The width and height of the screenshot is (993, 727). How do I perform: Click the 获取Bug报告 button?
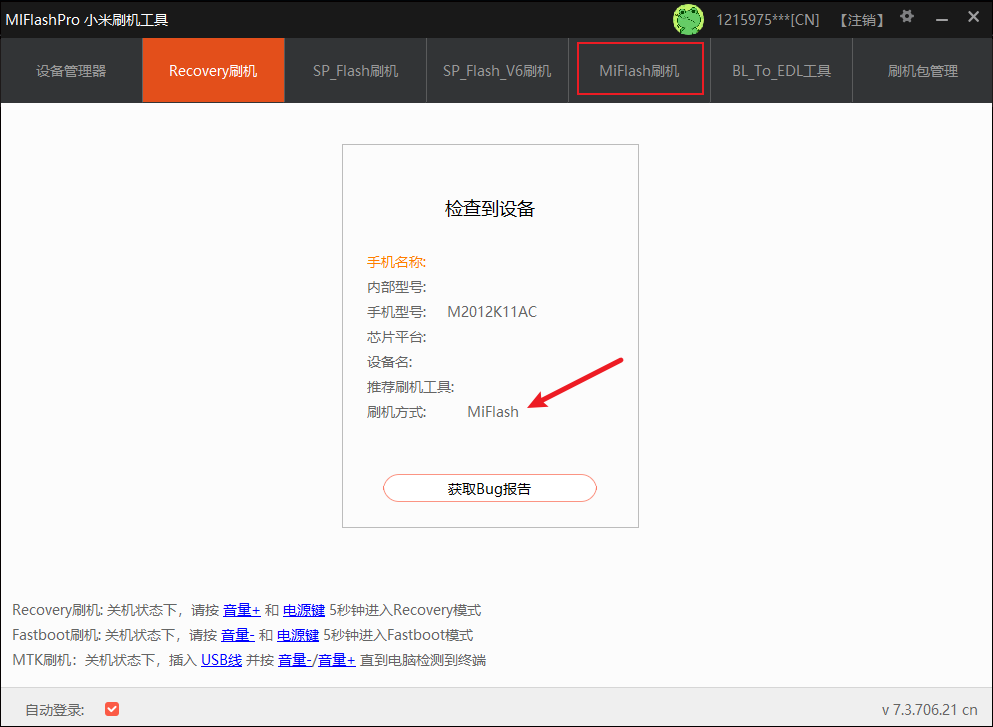pos(490,488)
